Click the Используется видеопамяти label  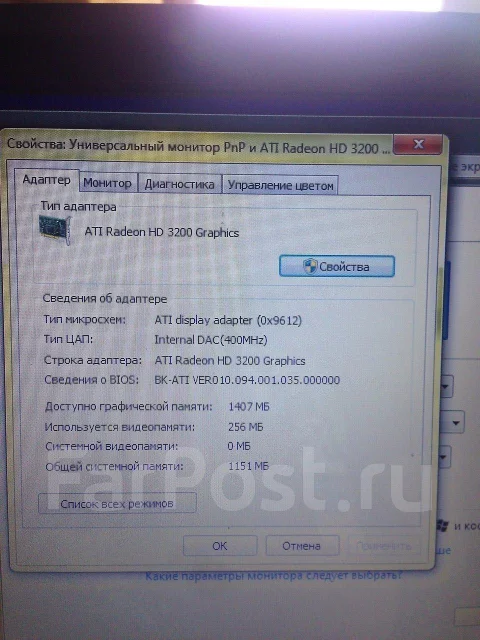[x=120, y=427]
